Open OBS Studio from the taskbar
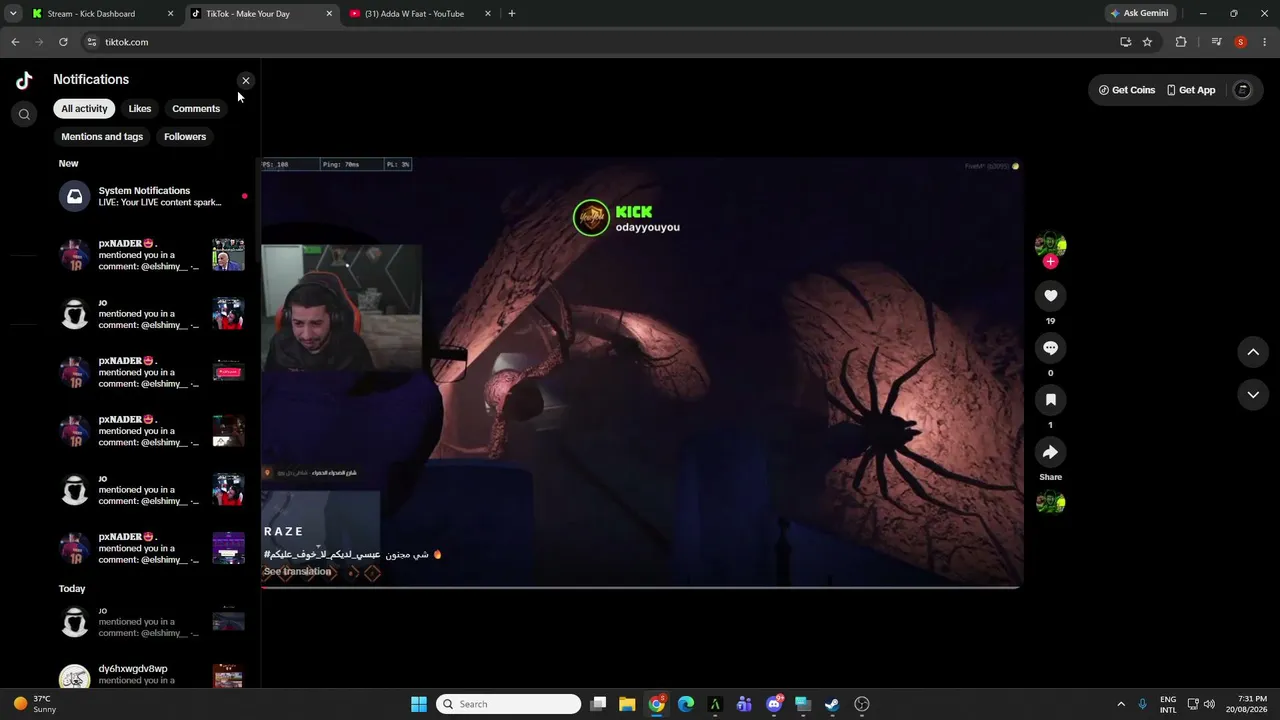 click(862, 704)
